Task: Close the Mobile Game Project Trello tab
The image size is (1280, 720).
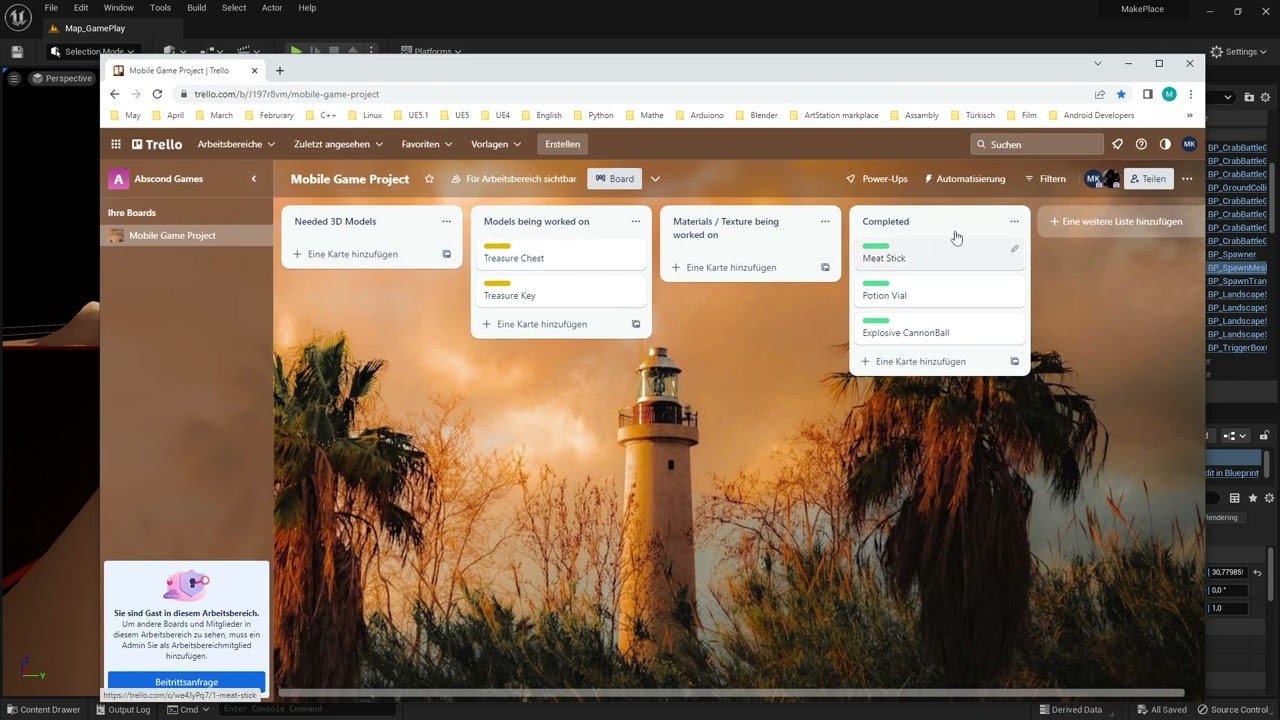Action: (x=255, y=70)
